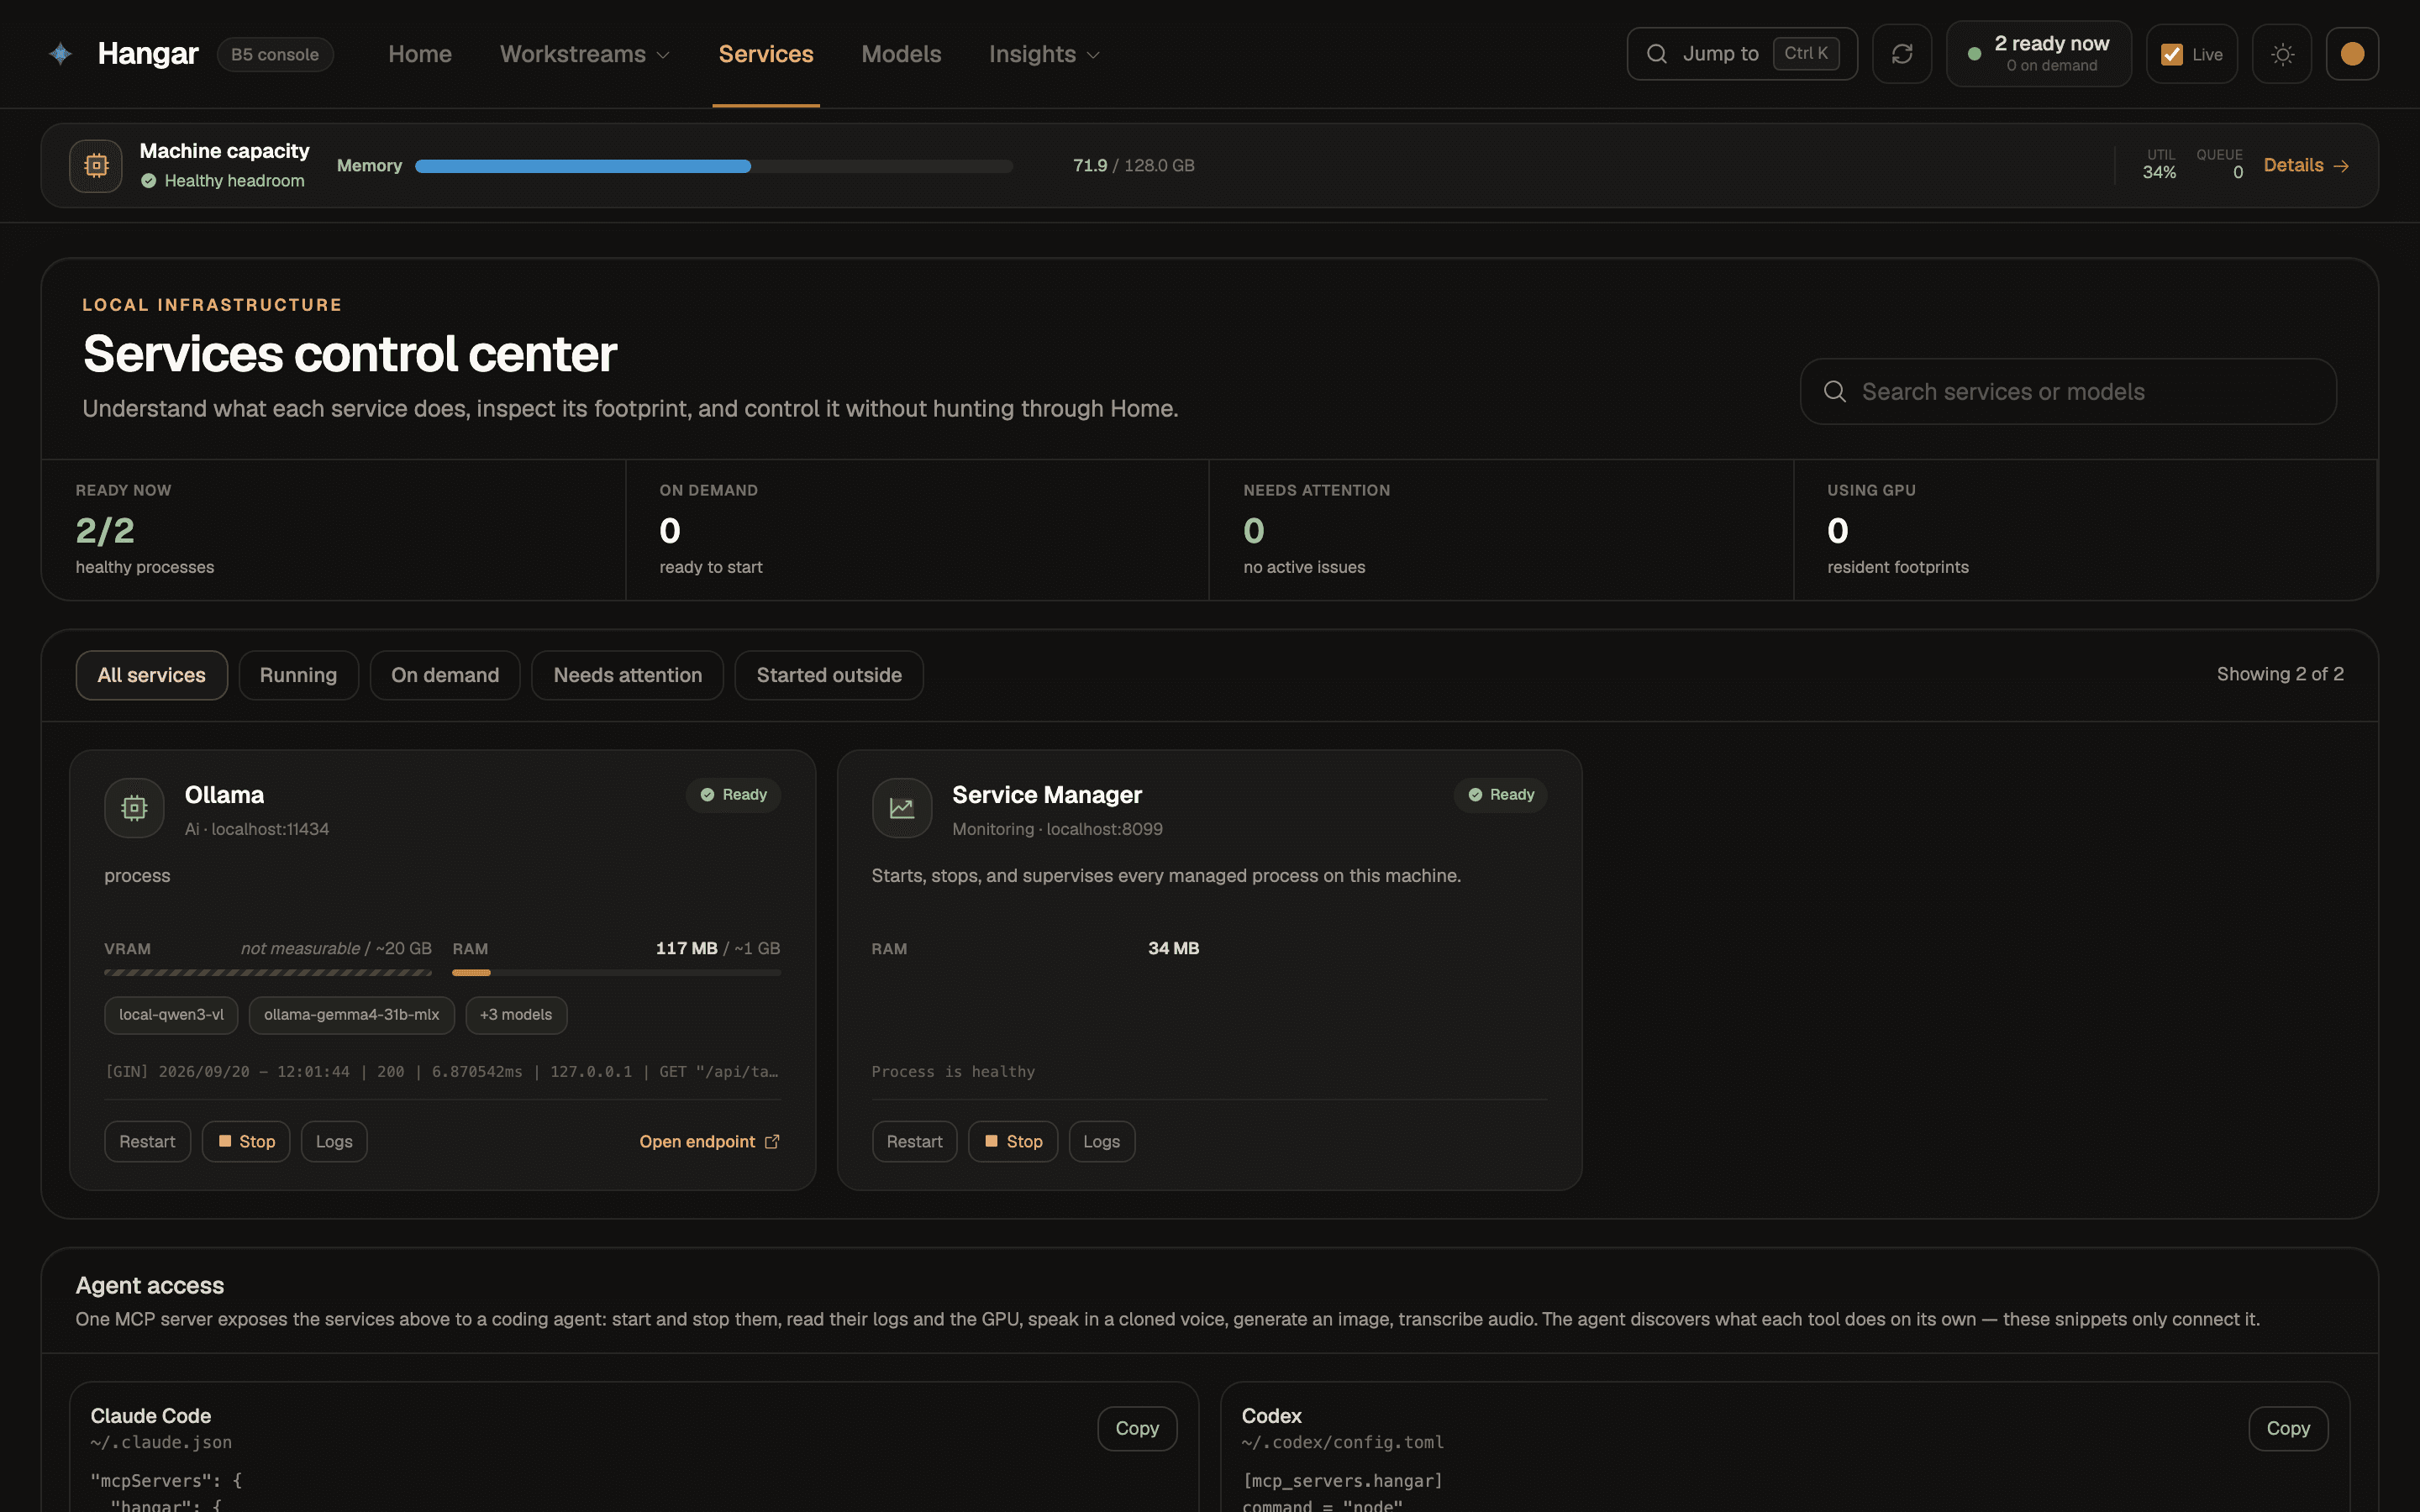
Task: Open the Ollama endpoint link
Action: pos(710,1141)
